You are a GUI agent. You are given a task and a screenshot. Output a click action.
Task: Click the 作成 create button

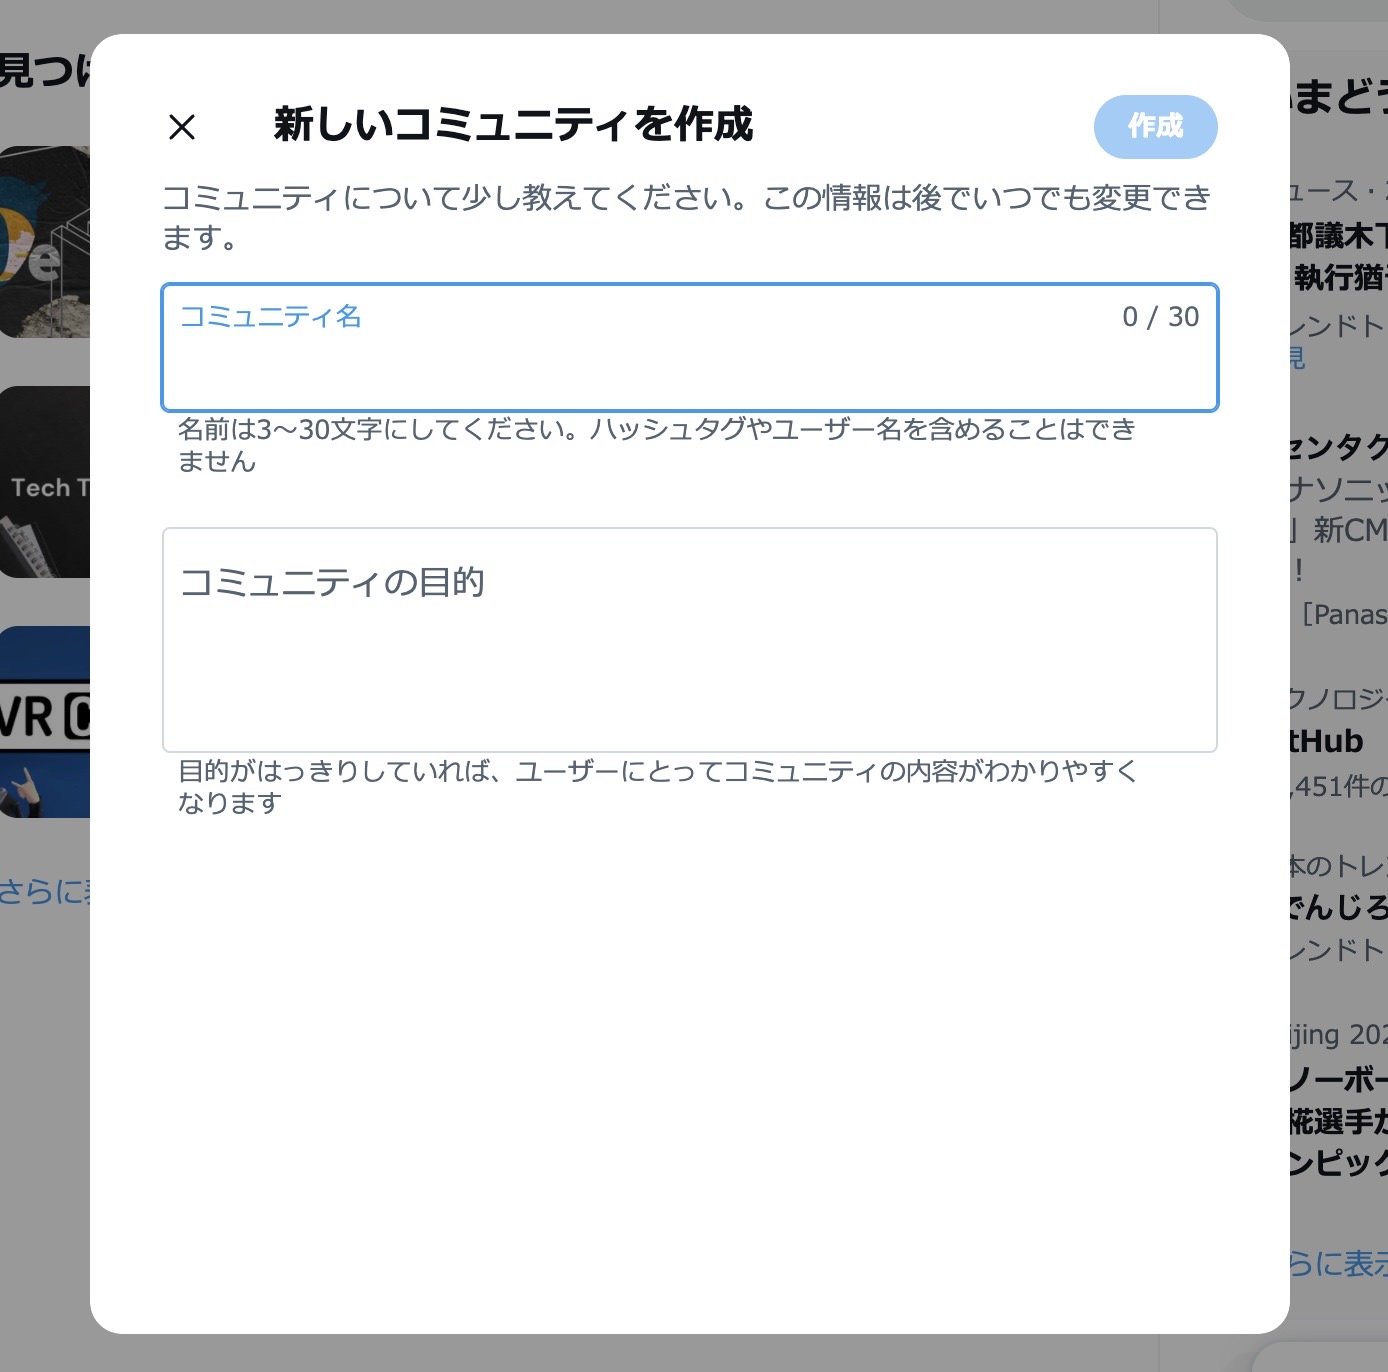pos(1155,126)
